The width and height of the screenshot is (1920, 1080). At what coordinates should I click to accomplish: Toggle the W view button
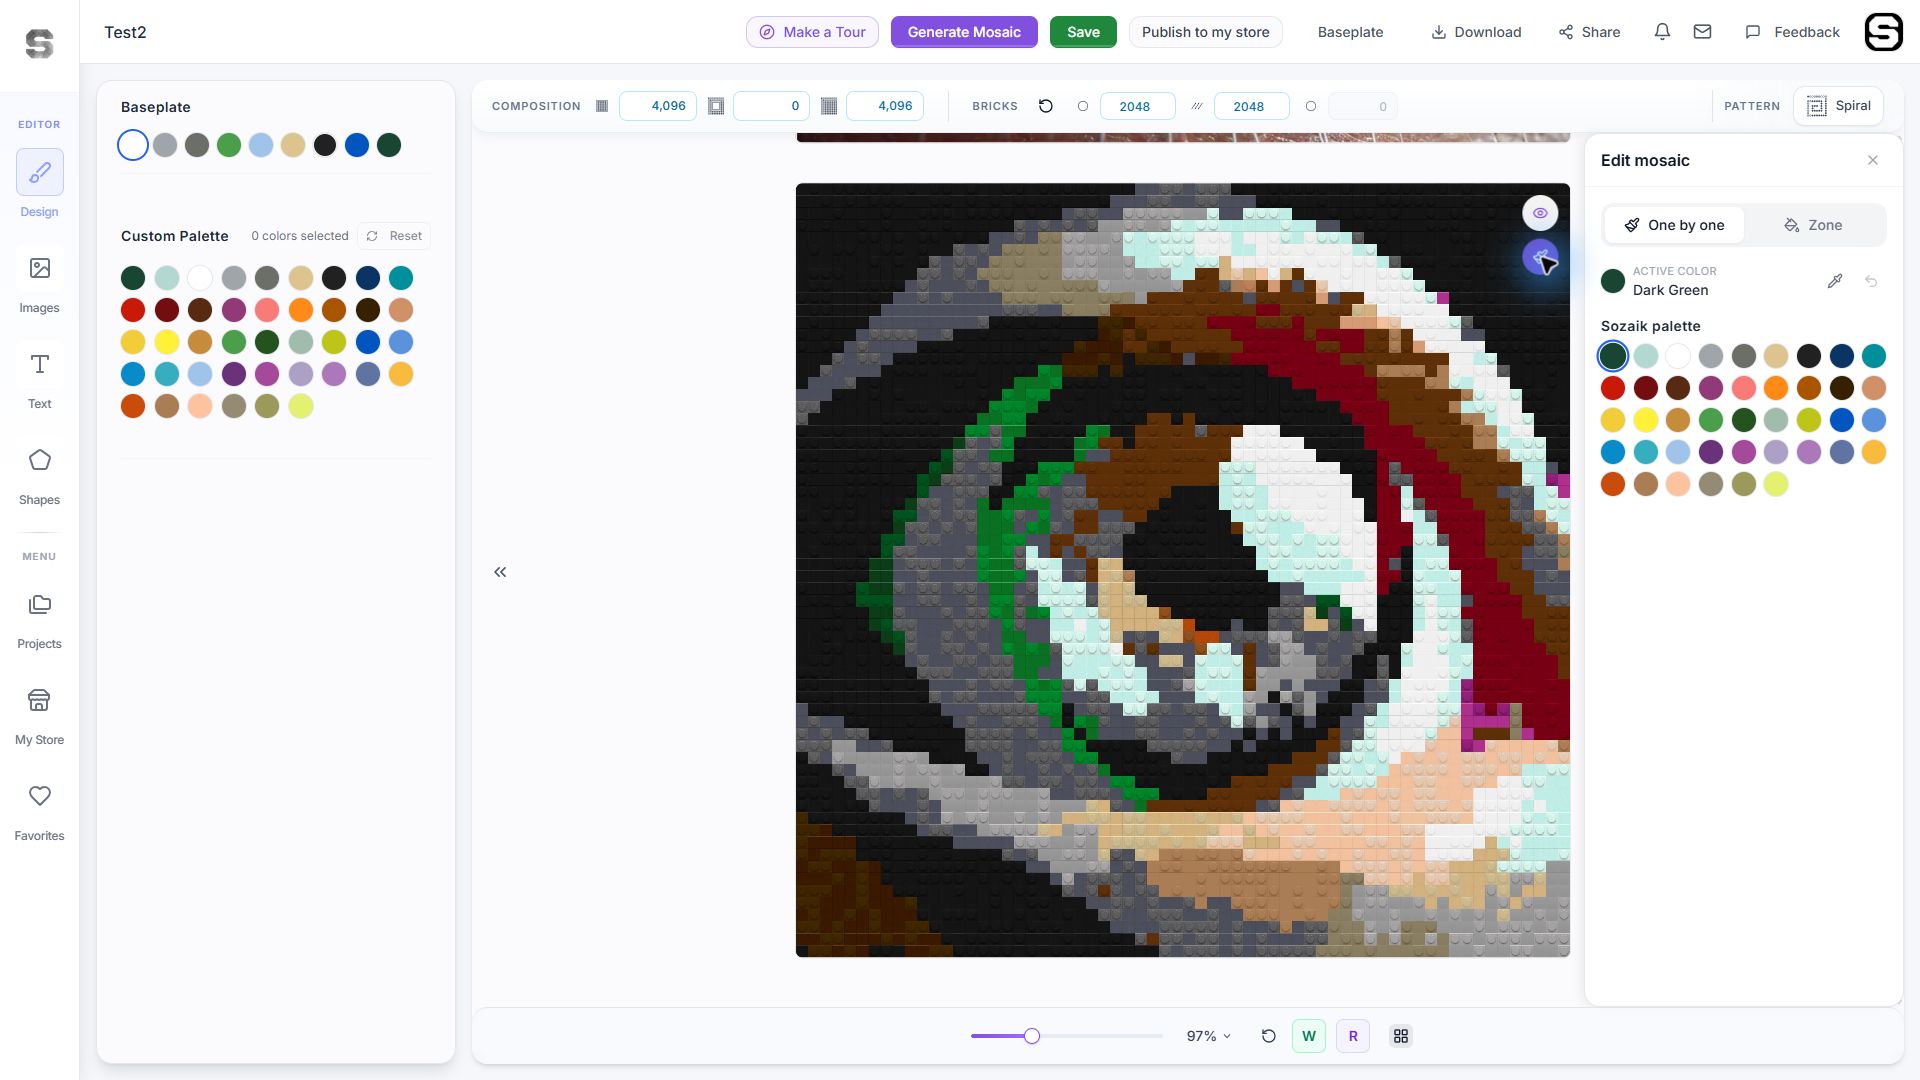(1309, 1036)
